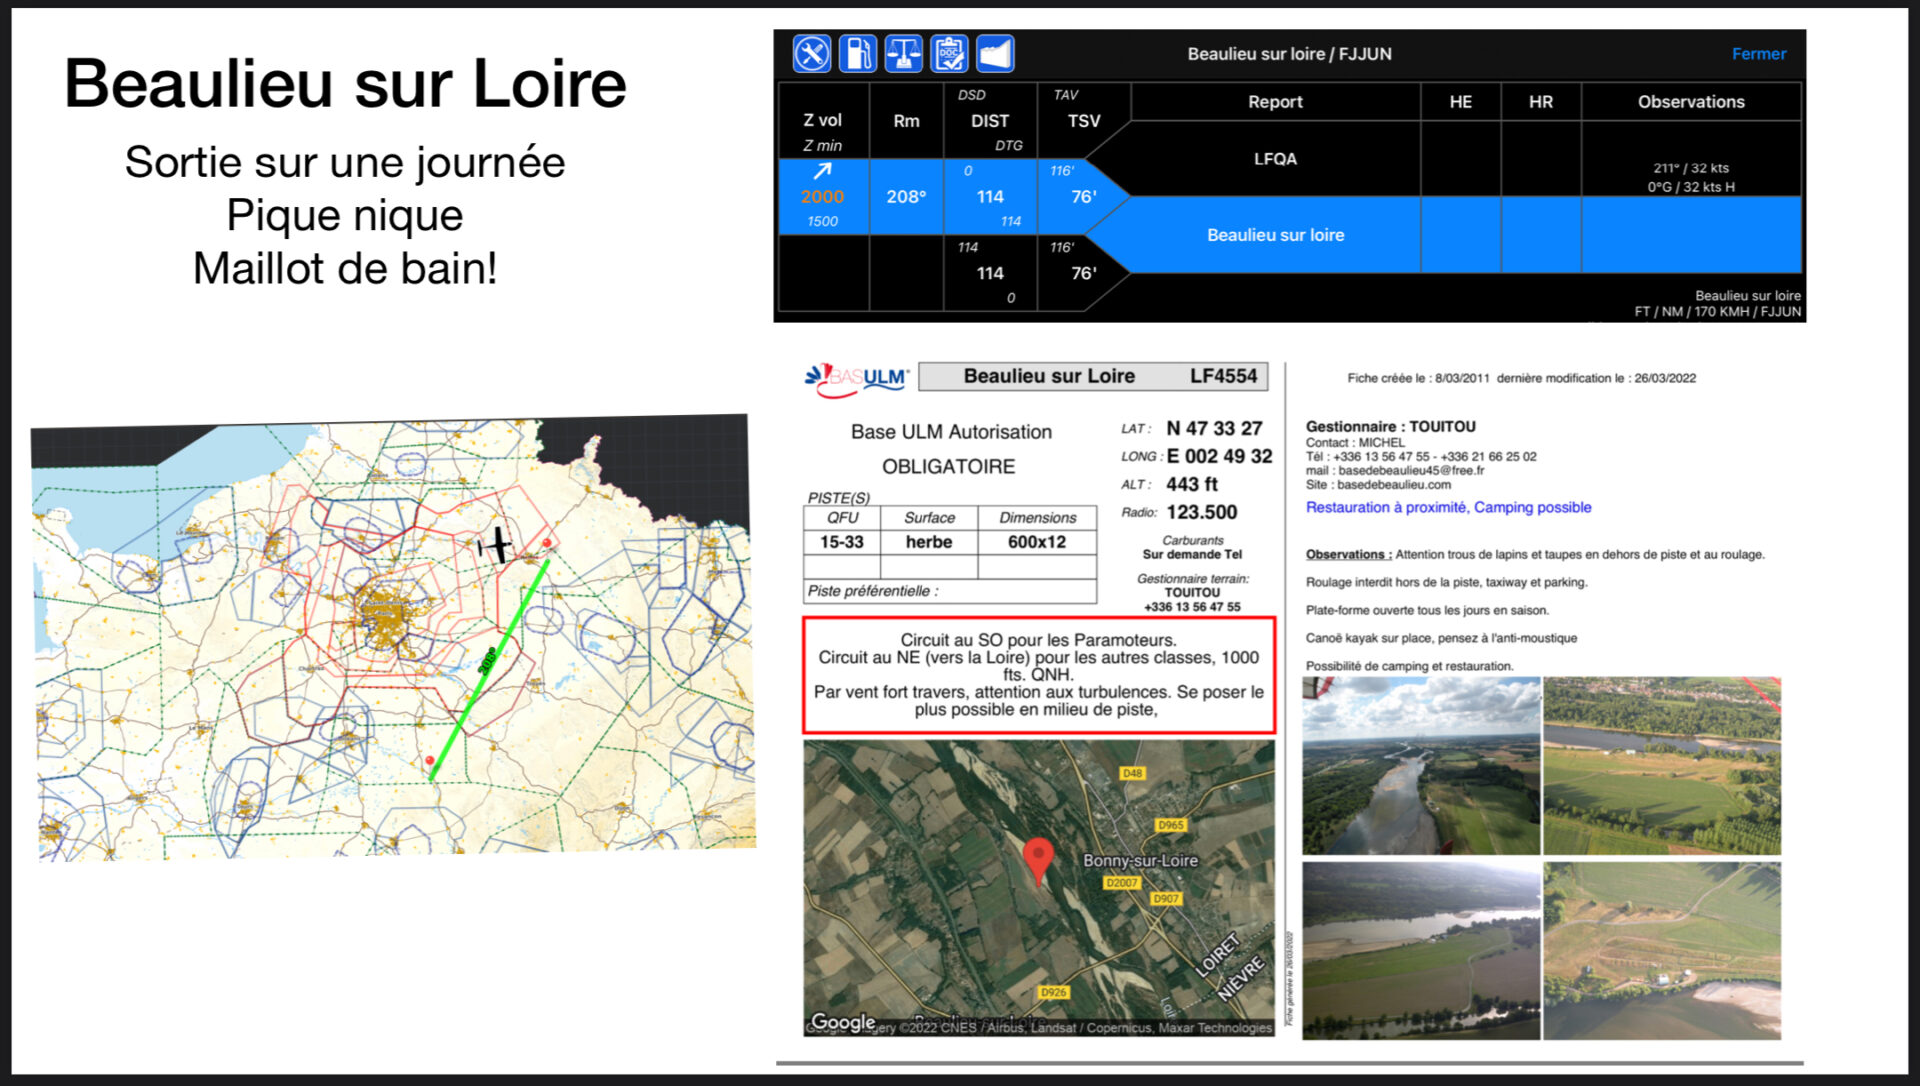Image resolution: width=1920 pixels, height=1086 pixels.
Task: Open the top-right aerial photo of the field
Action: tap(1662, 766)
